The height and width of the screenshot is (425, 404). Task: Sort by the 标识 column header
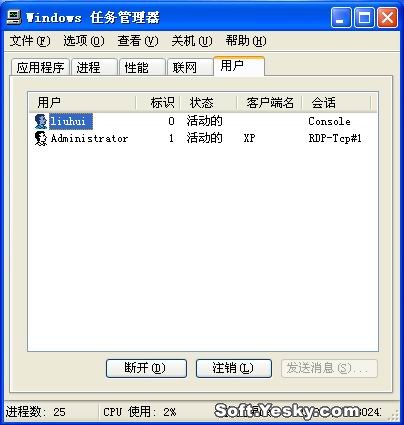point(158,102)
